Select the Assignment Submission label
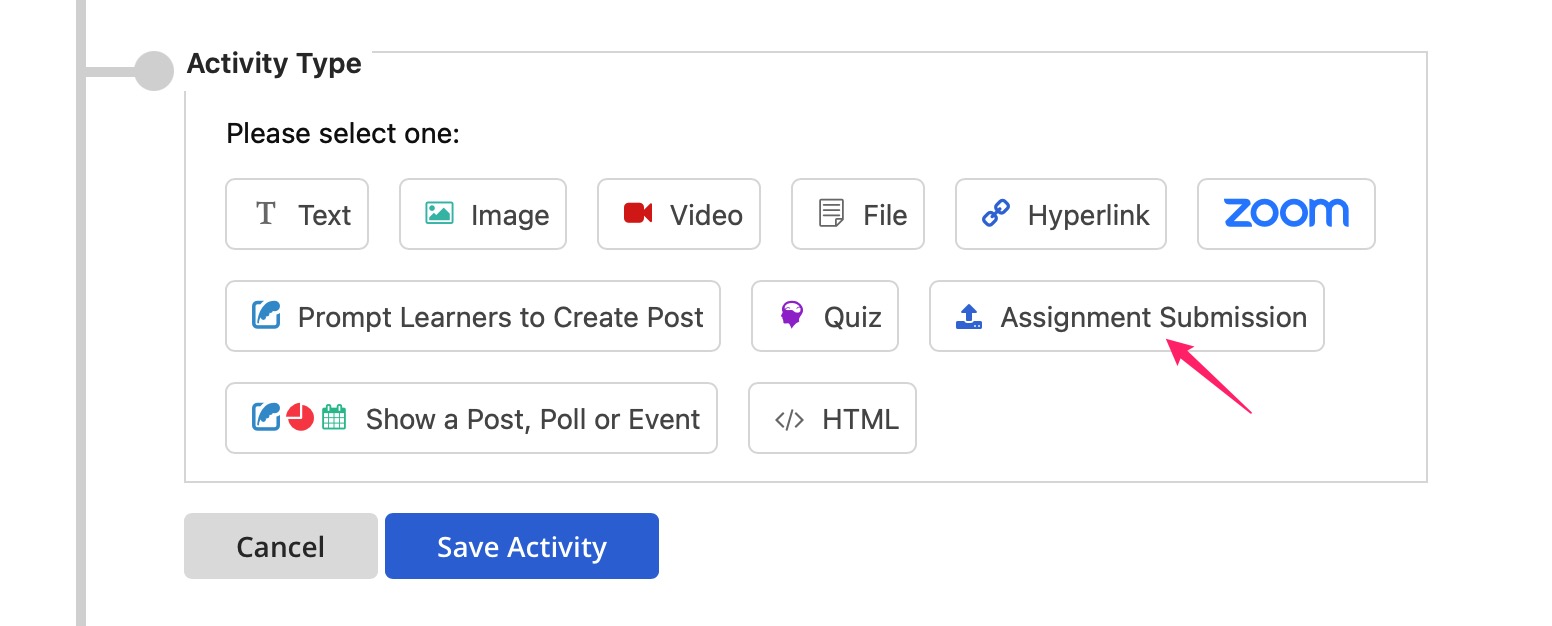This screenshot has height=626, width=1552. (1154, 317)
